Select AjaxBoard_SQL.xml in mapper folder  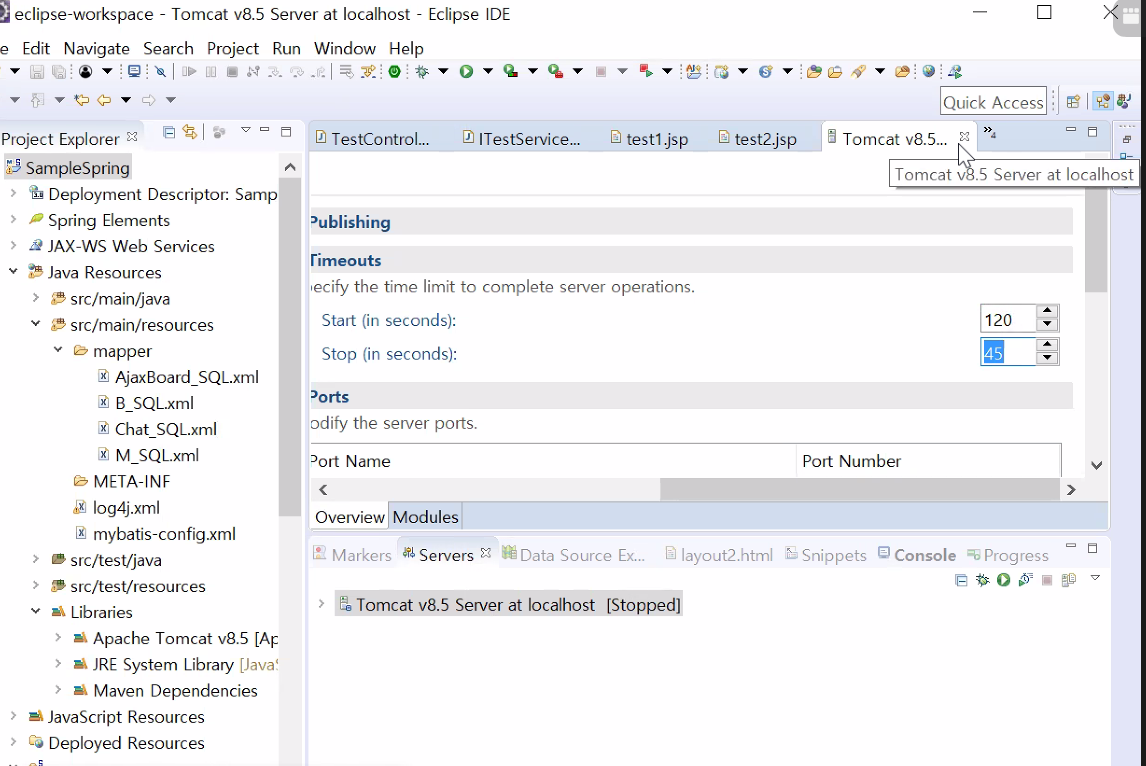(178, 377)
